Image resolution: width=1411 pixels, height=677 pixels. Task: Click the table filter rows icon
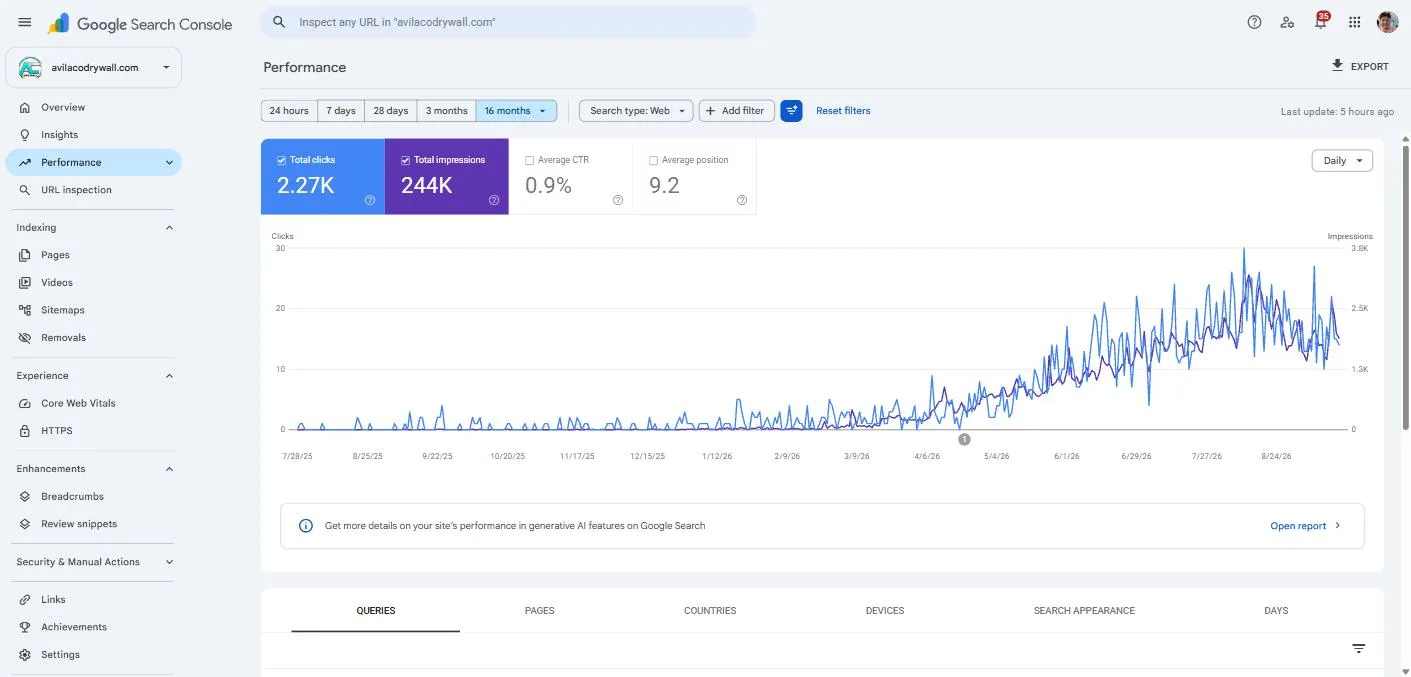[x=1358, y=649]
